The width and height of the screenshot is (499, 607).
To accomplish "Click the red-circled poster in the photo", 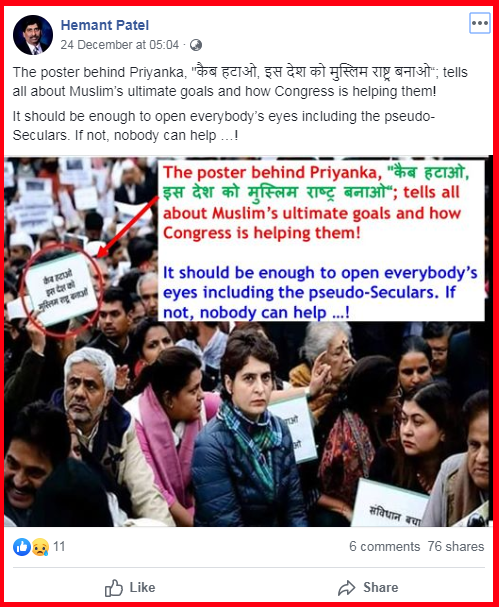I will 62,290.
